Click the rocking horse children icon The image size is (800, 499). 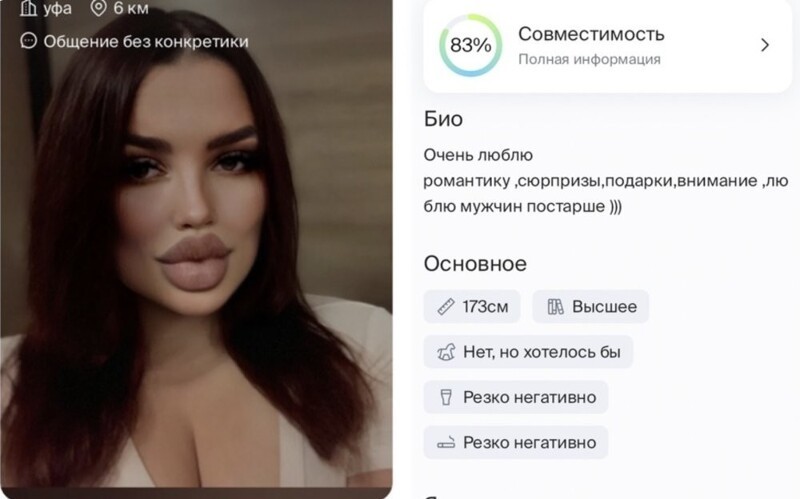(446, 352)
